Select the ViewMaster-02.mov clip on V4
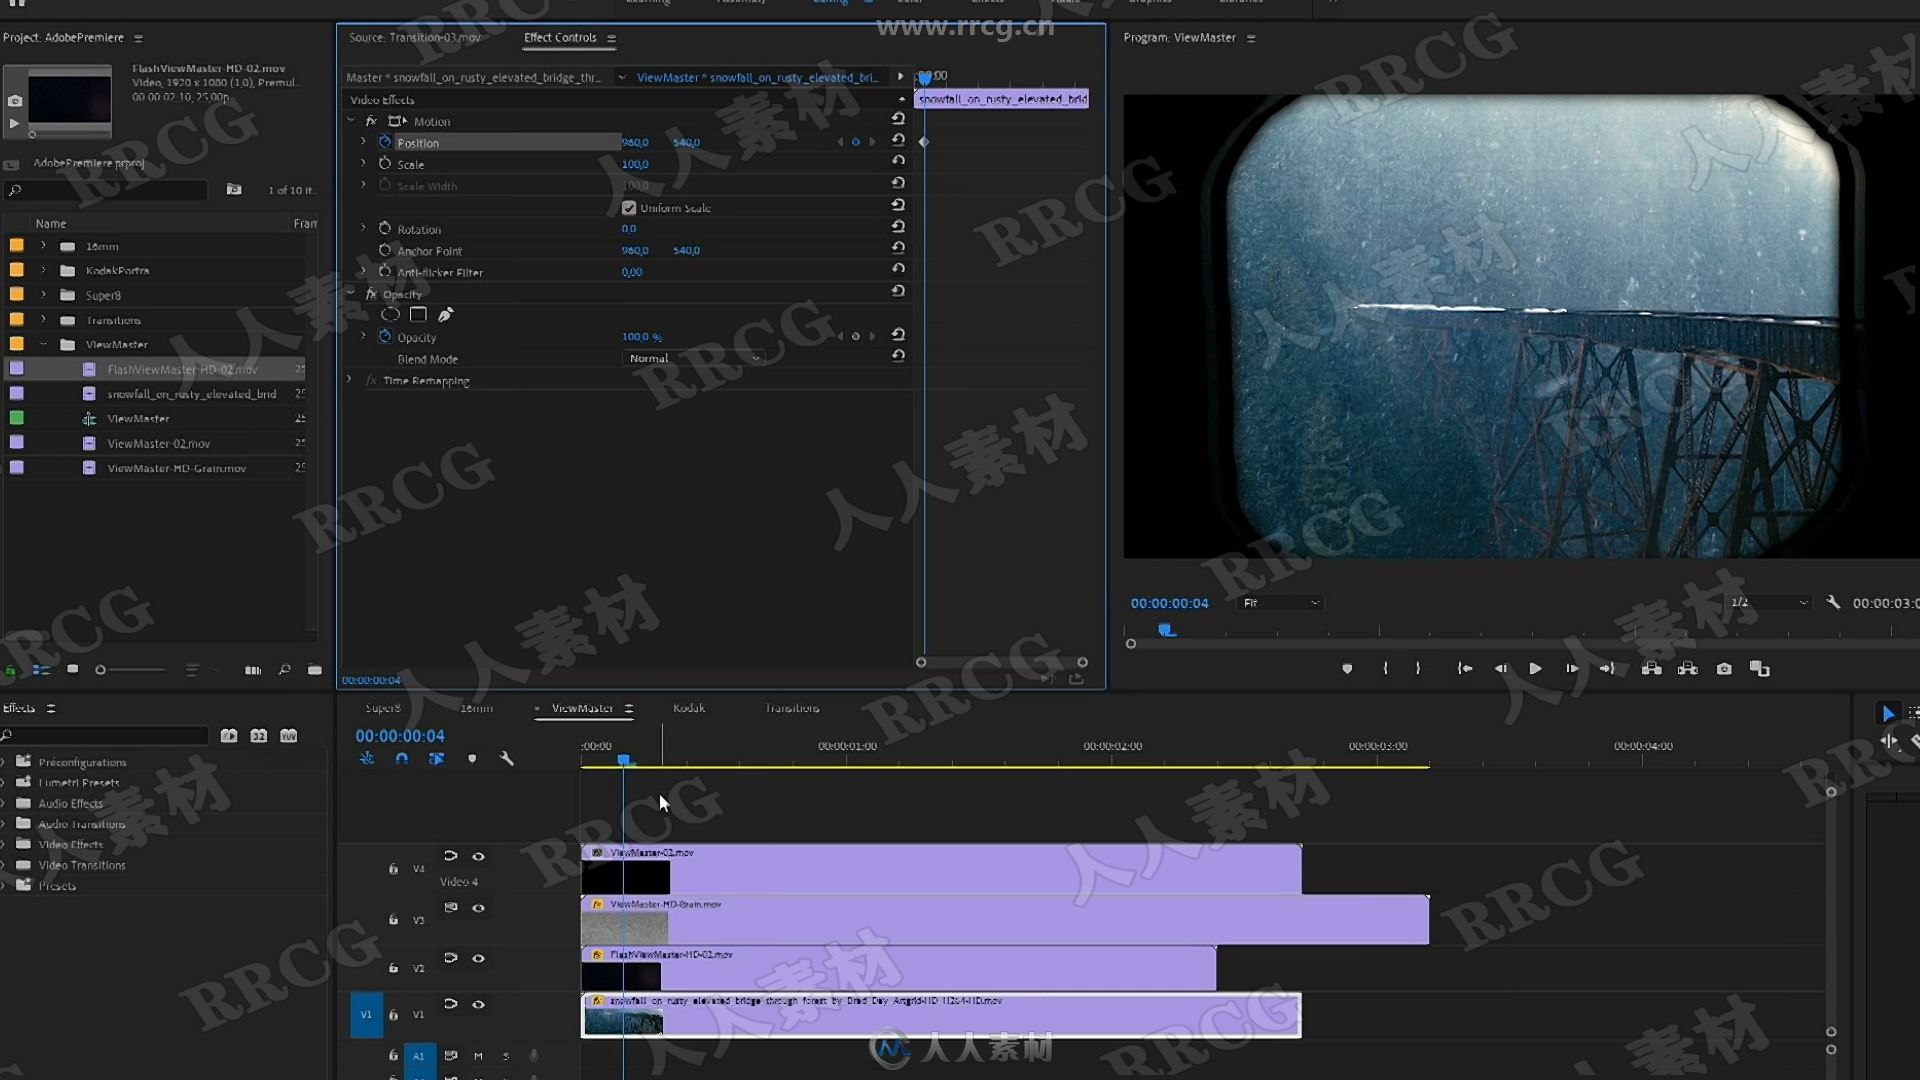Viewport: 1920px width, 1080px height. click(x=941, y=868)
